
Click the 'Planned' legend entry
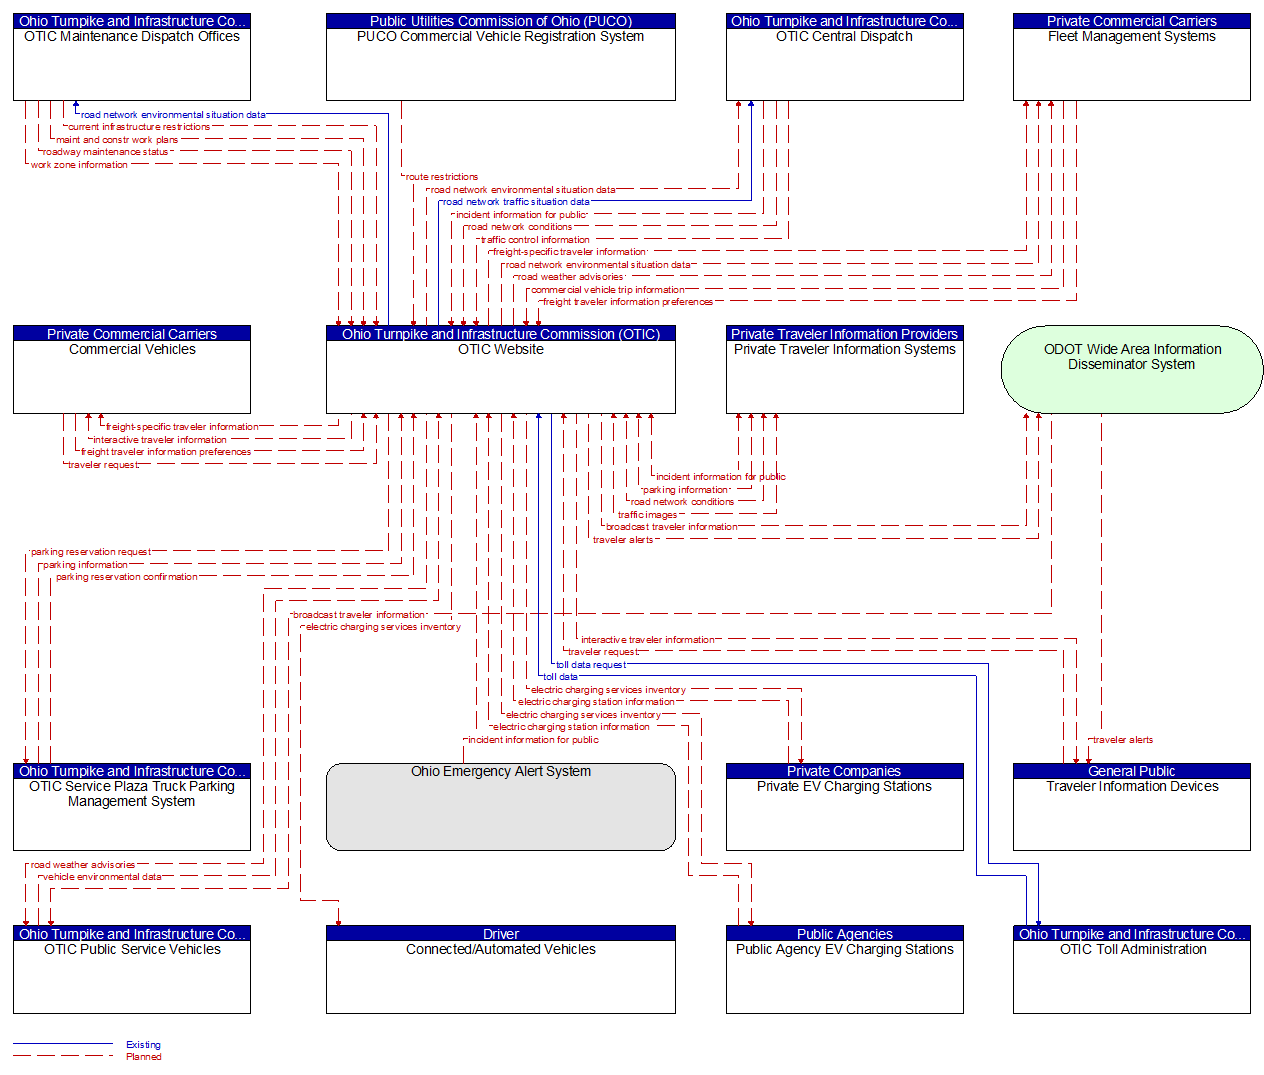[143, 1057]
